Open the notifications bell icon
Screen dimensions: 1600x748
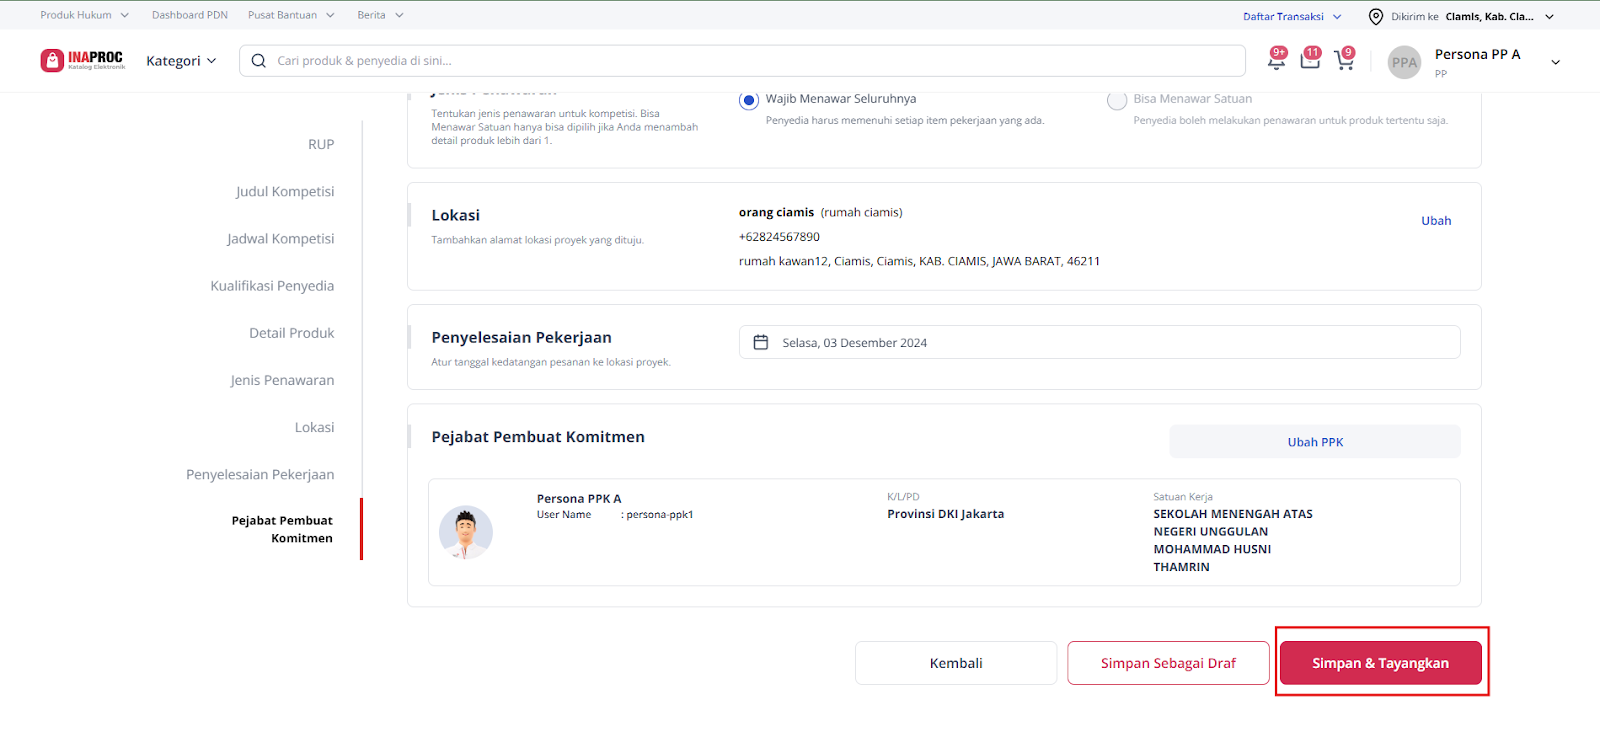point(1276,60)
